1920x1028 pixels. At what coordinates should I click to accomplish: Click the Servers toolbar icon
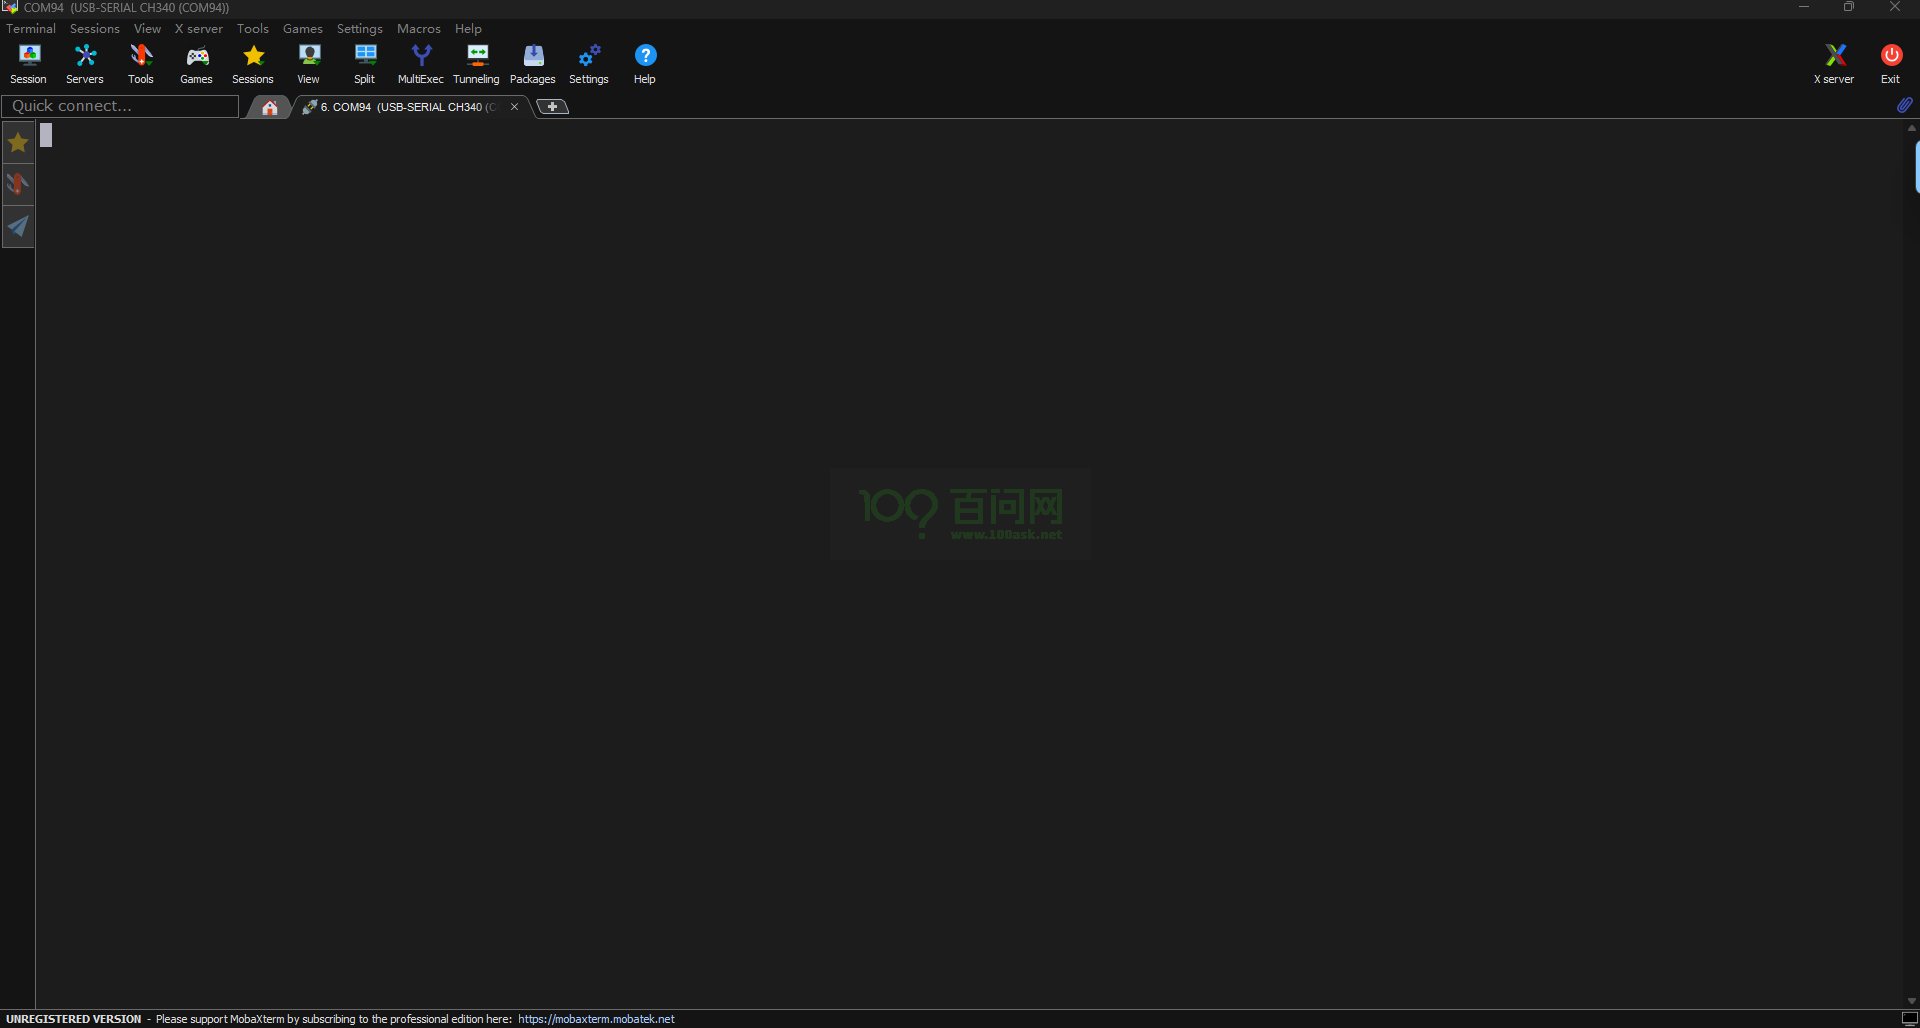click(85, 64)
